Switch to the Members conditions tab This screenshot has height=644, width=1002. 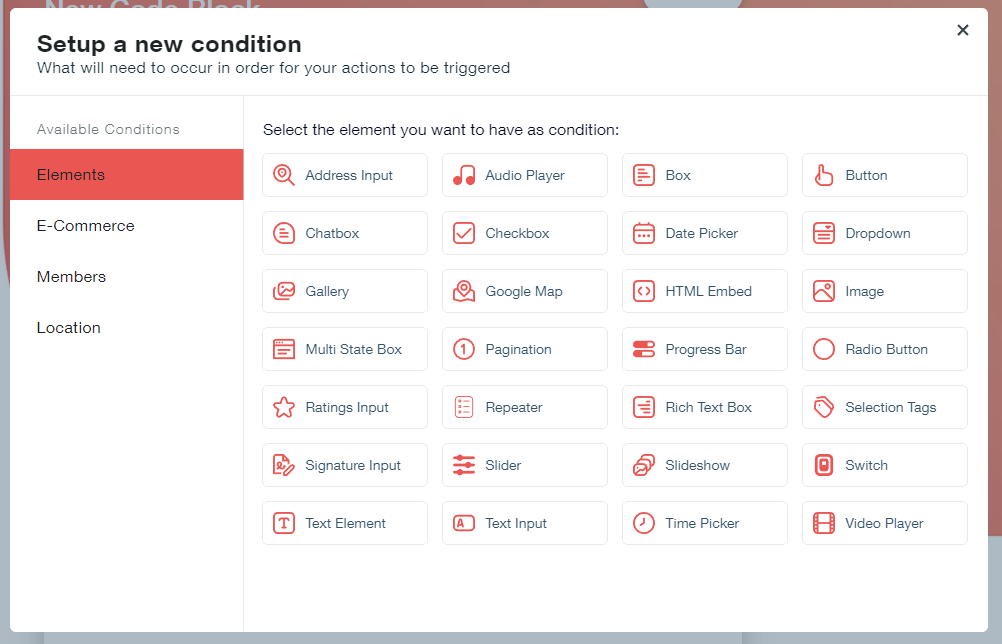(x=71, y=277)
